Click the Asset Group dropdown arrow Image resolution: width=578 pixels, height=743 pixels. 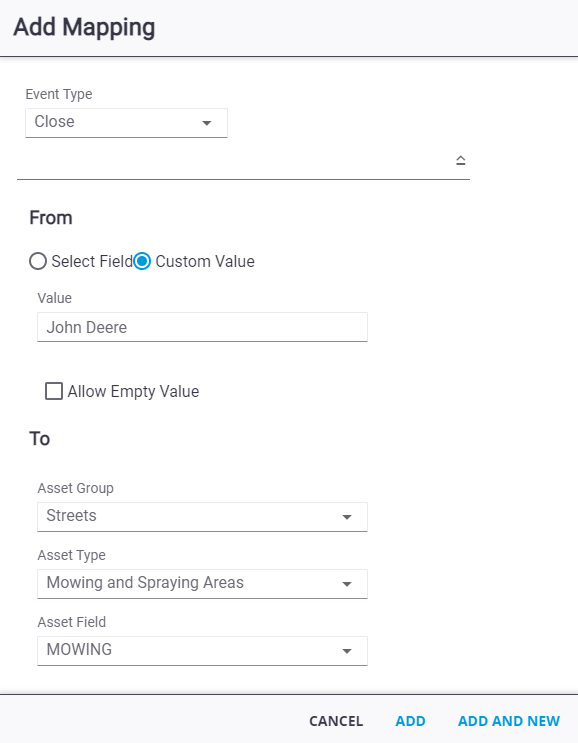pos(347,517)
